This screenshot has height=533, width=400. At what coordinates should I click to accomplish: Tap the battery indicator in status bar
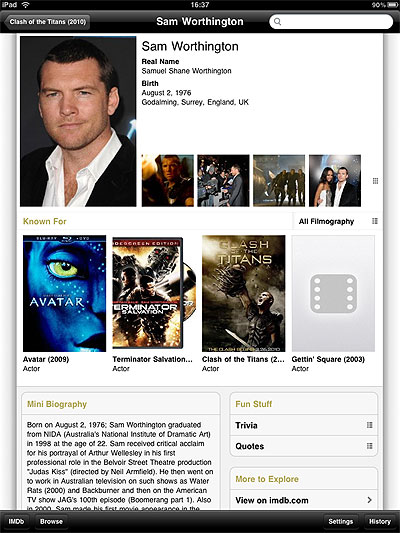coord(392,5)
